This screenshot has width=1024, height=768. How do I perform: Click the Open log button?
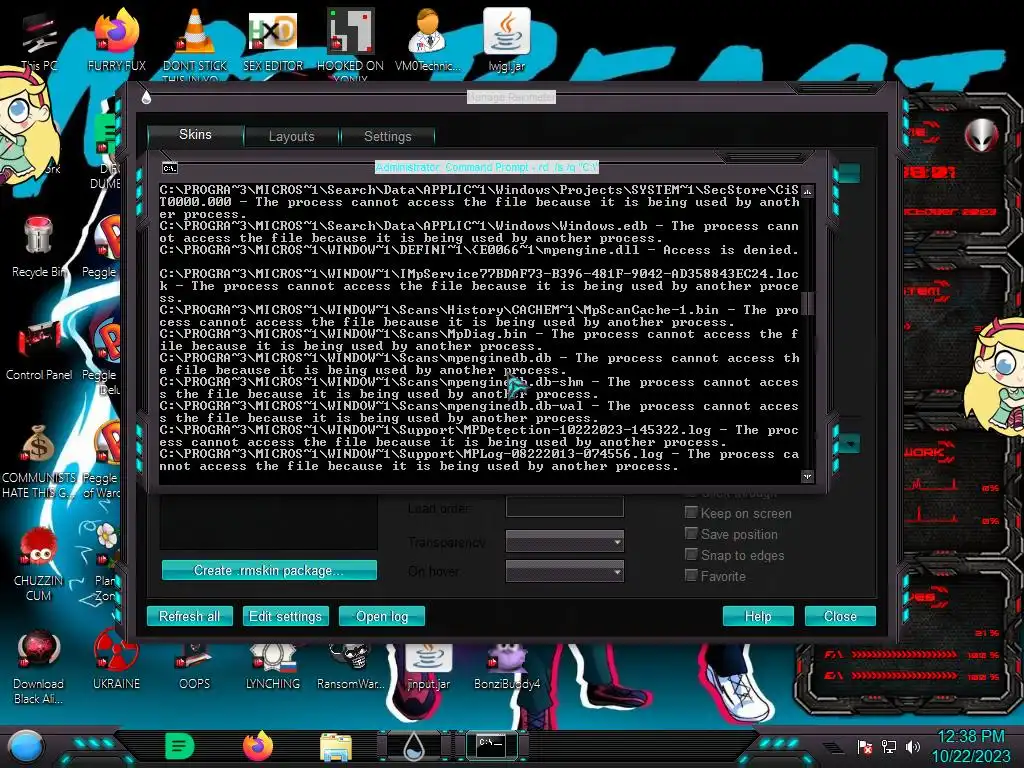(382, 616)
